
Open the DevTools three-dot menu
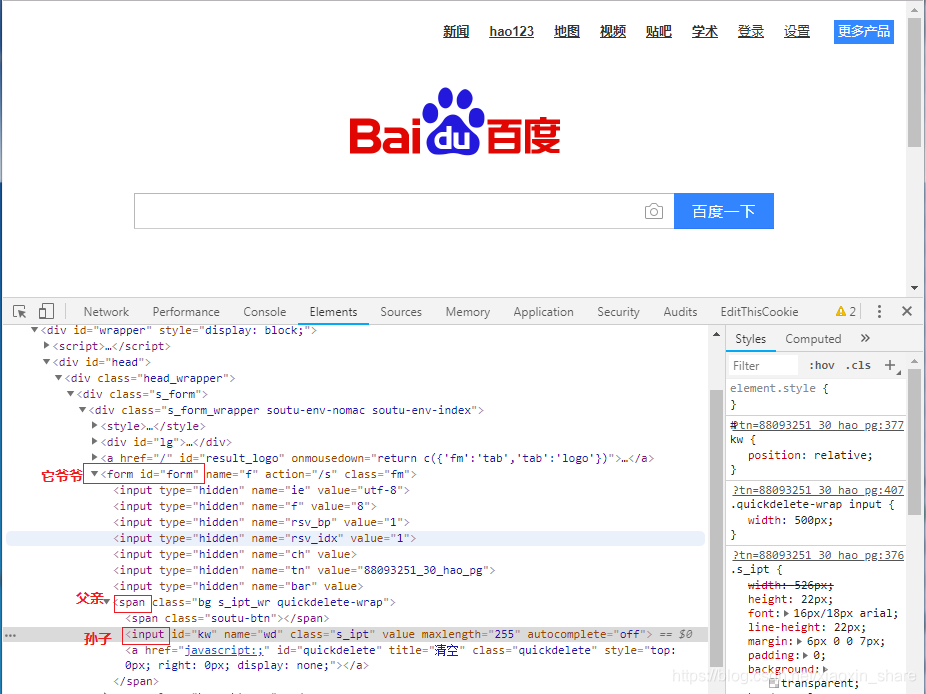[x=879, y=311]
